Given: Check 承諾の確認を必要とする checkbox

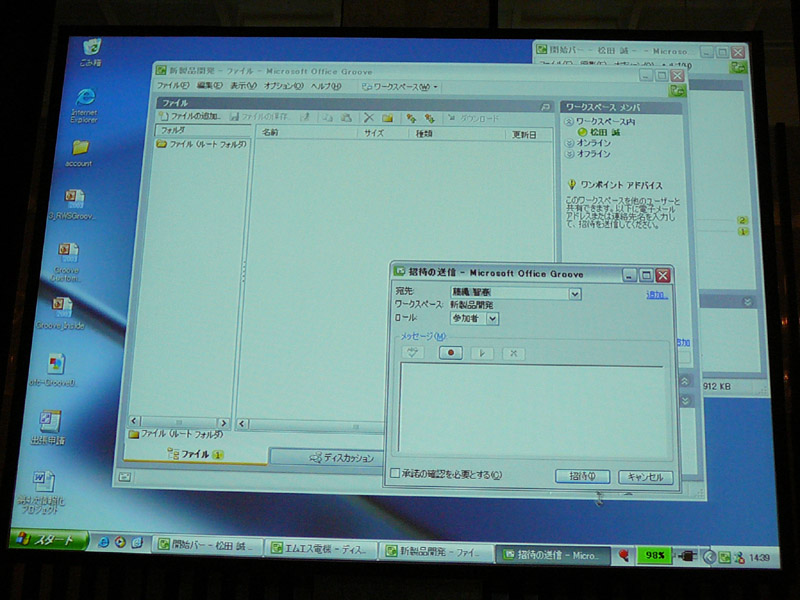Looking at the screenshot, I should click(394, 473).
